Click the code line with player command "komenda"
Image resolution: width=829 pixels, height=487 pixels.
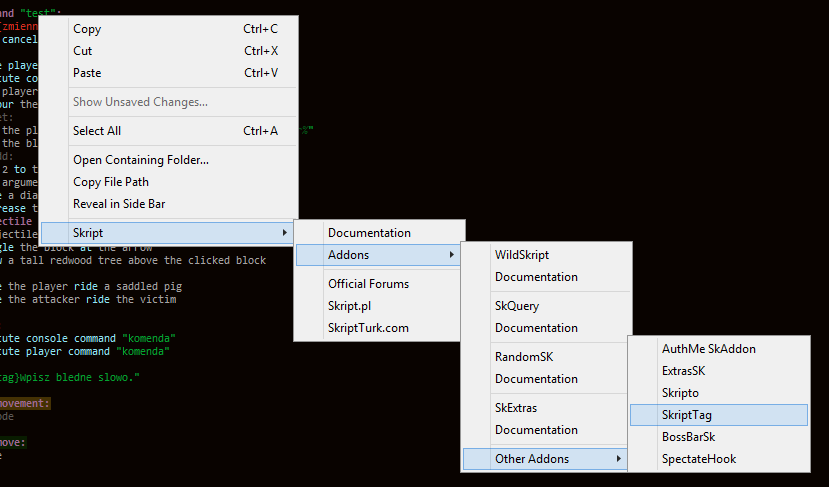85,351
